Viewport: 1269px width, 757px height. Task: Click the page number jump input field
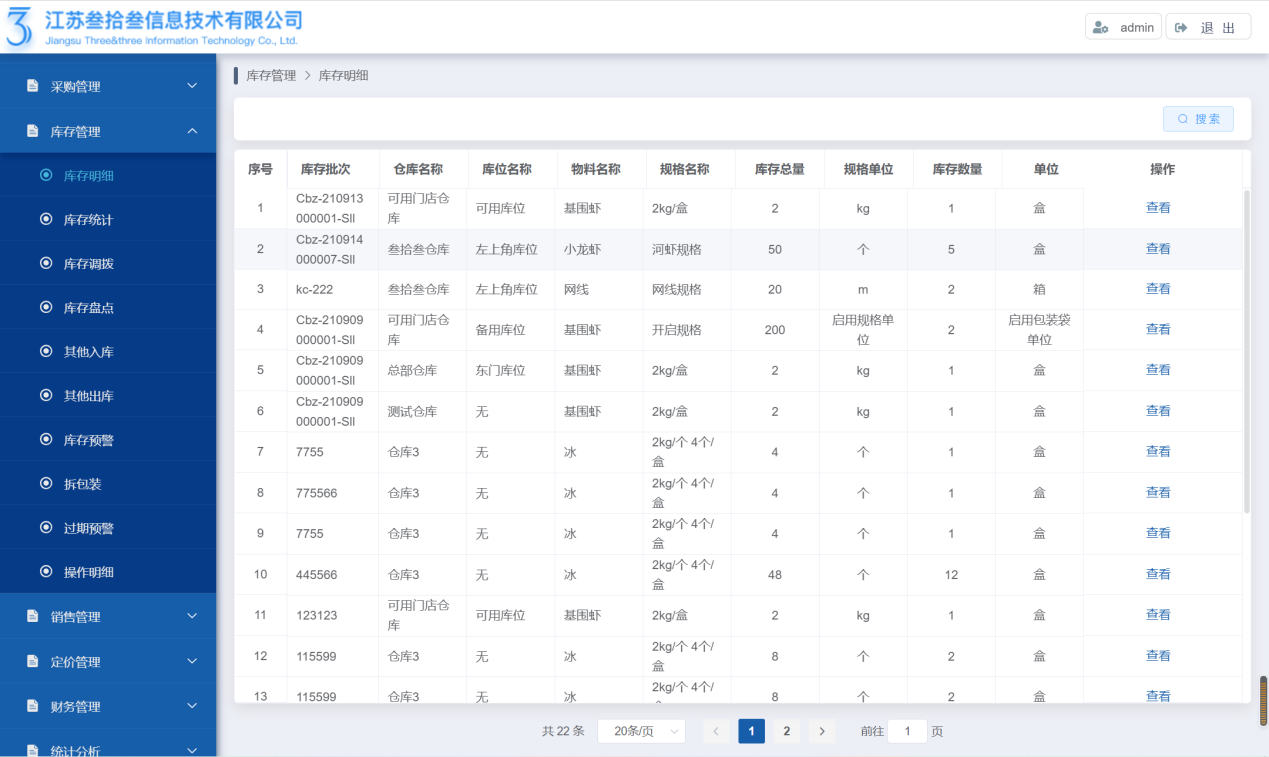[907, 731]
